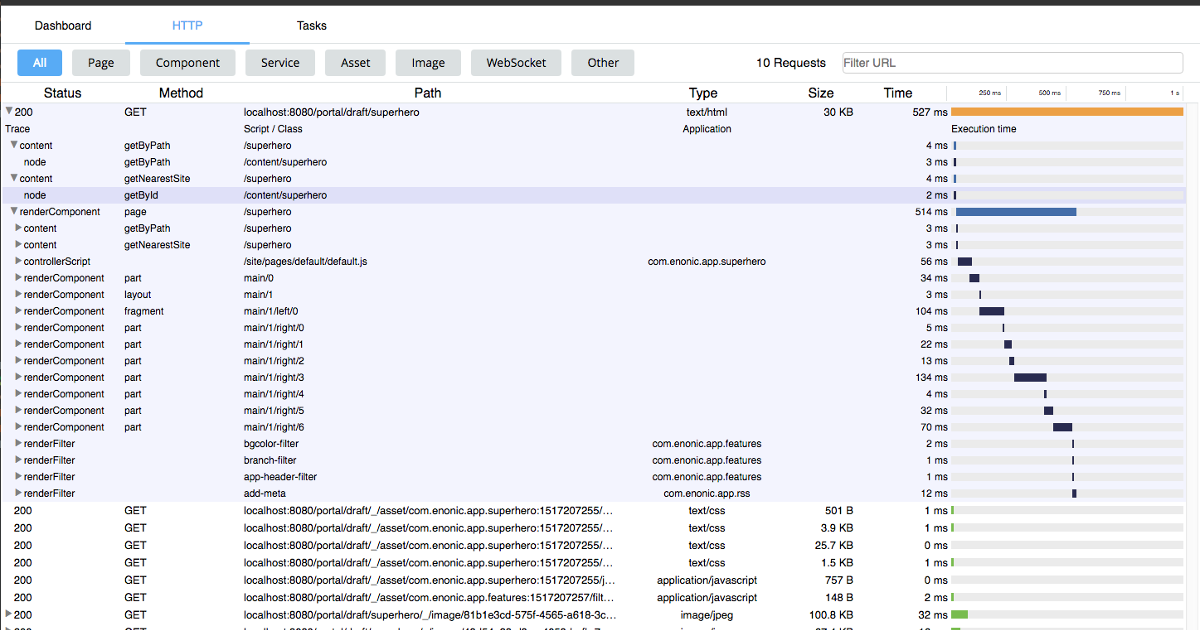Sort by the Type column header
The image size is (1200, 630).
(703, 93)
